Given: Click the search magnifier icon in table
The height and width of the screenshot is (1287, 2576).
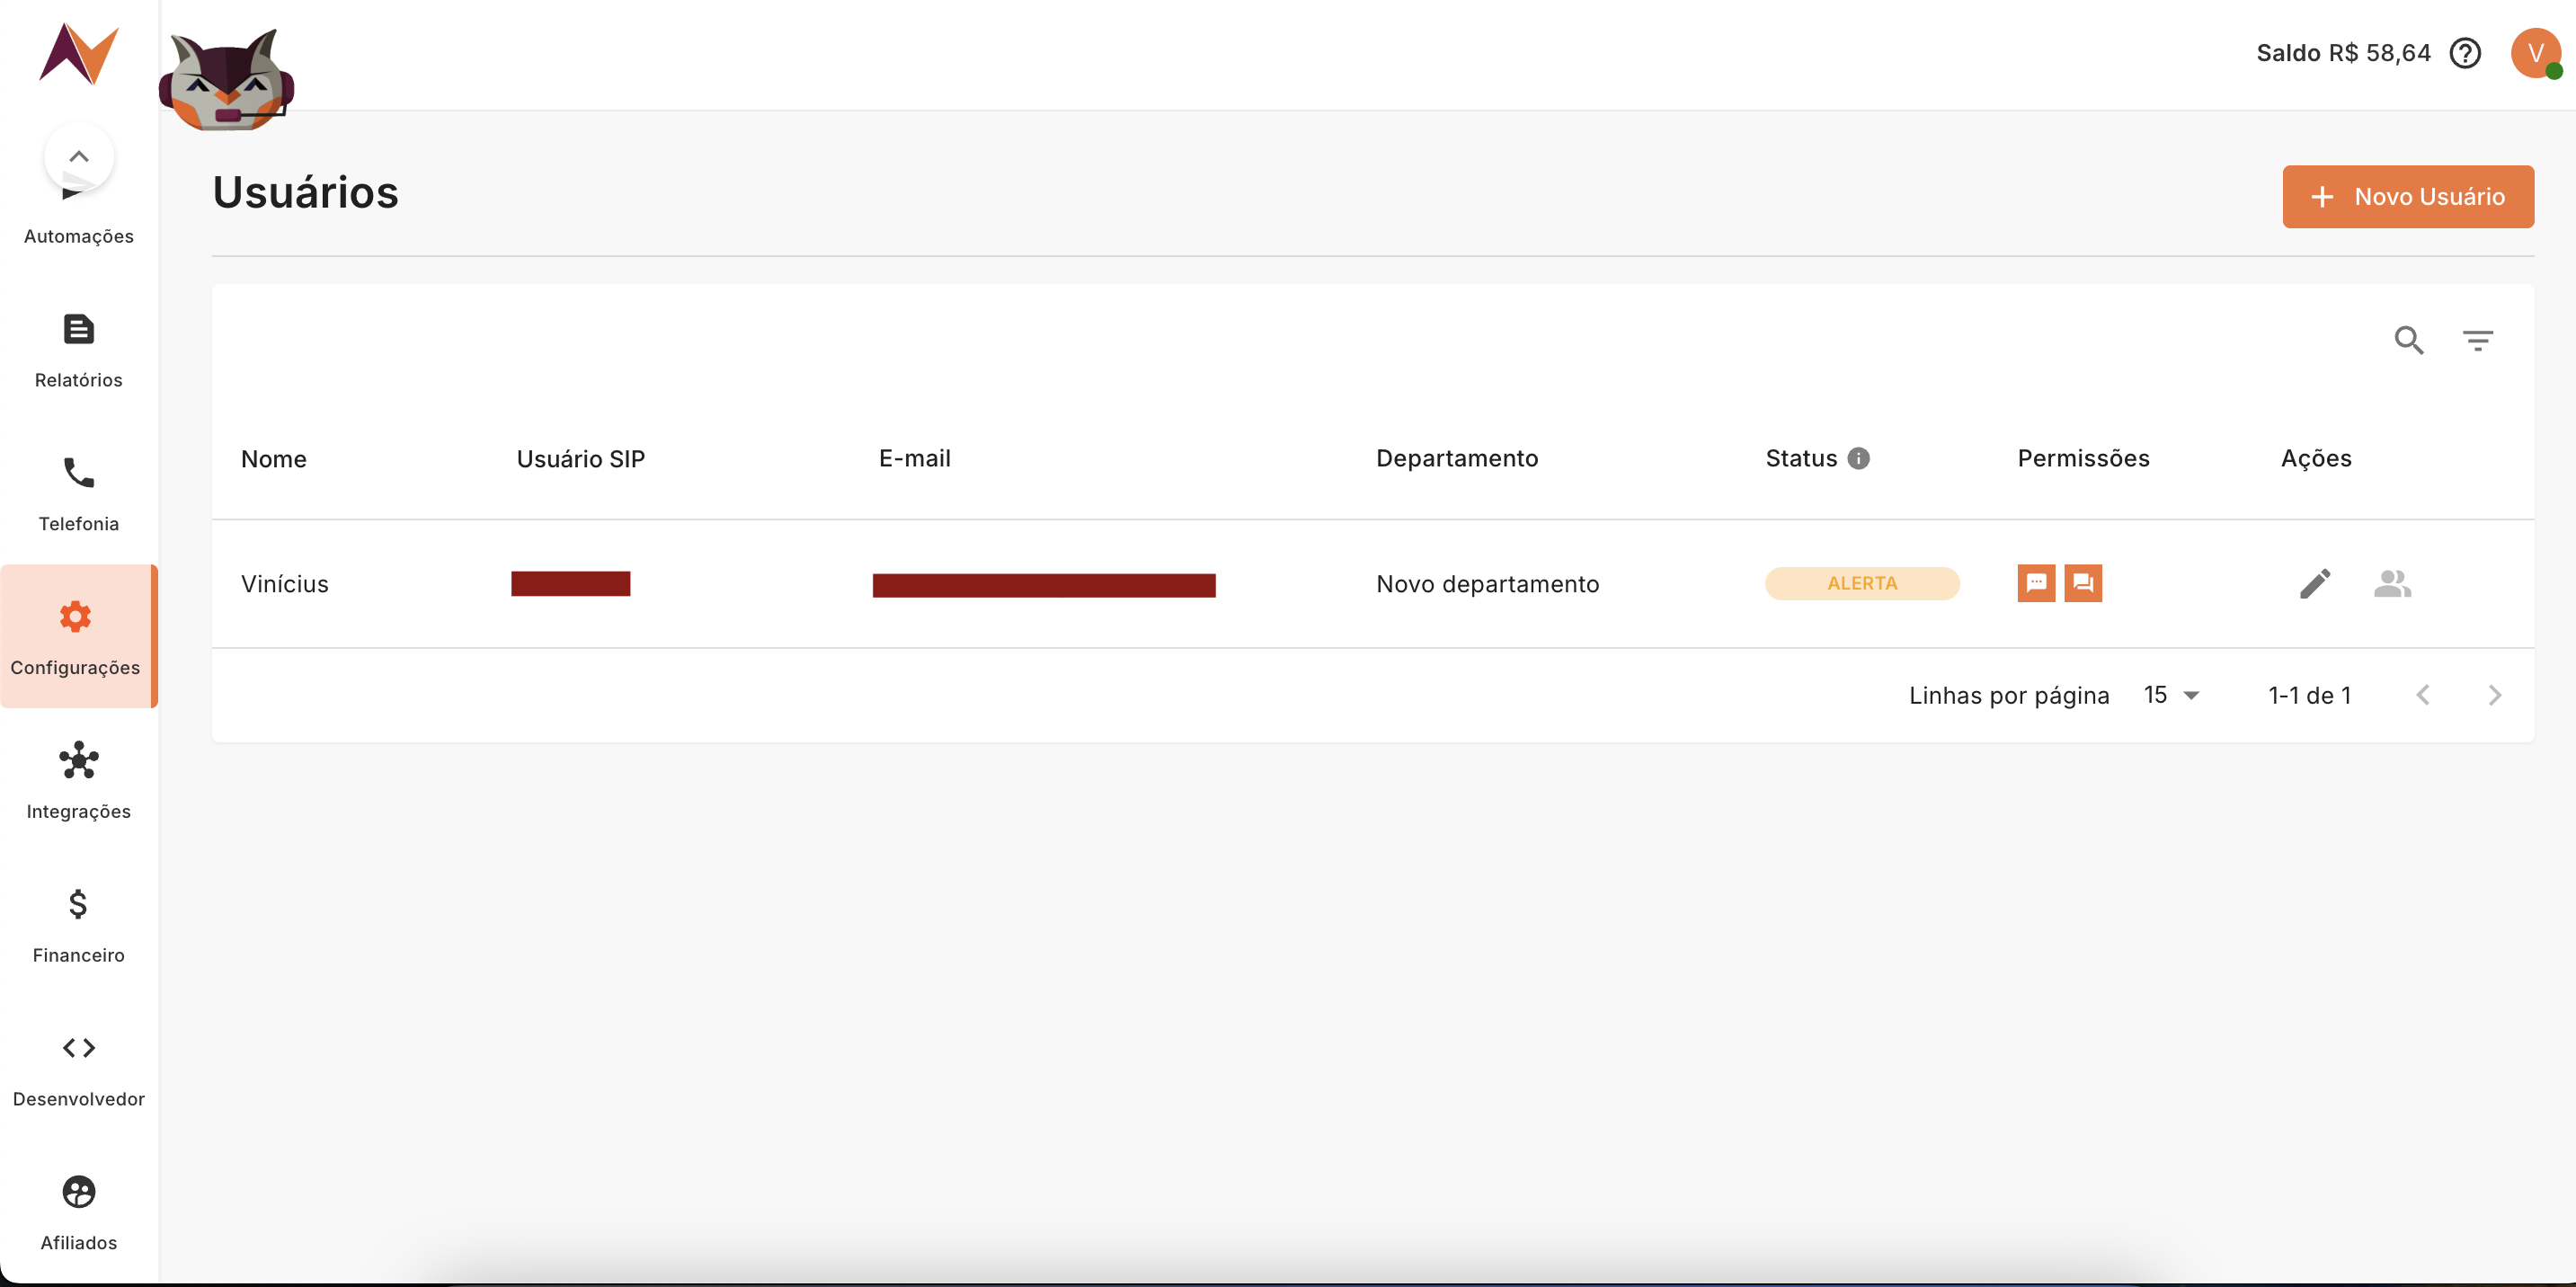Looking at the screenshot, I should 2408,341.
